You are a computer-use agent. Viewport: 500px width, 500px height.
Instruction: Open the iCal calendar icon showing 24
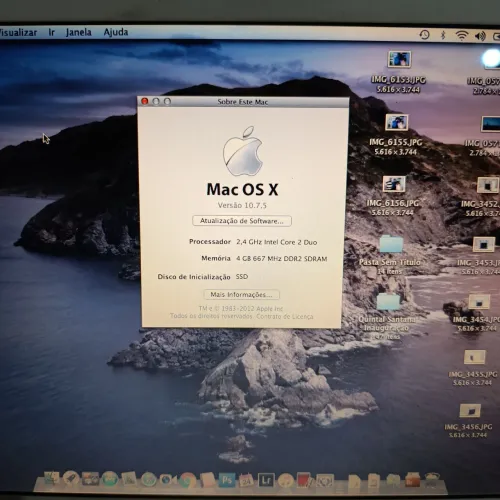tap(246, 480)
